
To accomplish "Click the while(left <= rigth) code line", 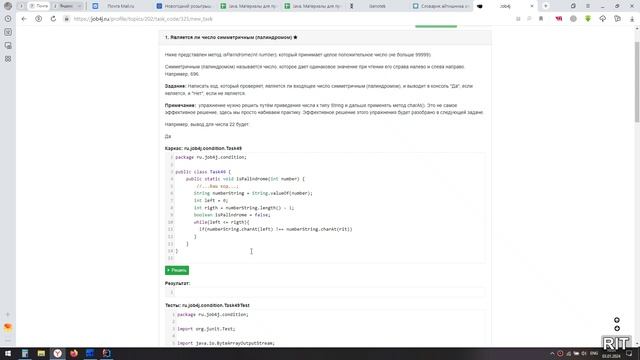I will click(221, 222).
